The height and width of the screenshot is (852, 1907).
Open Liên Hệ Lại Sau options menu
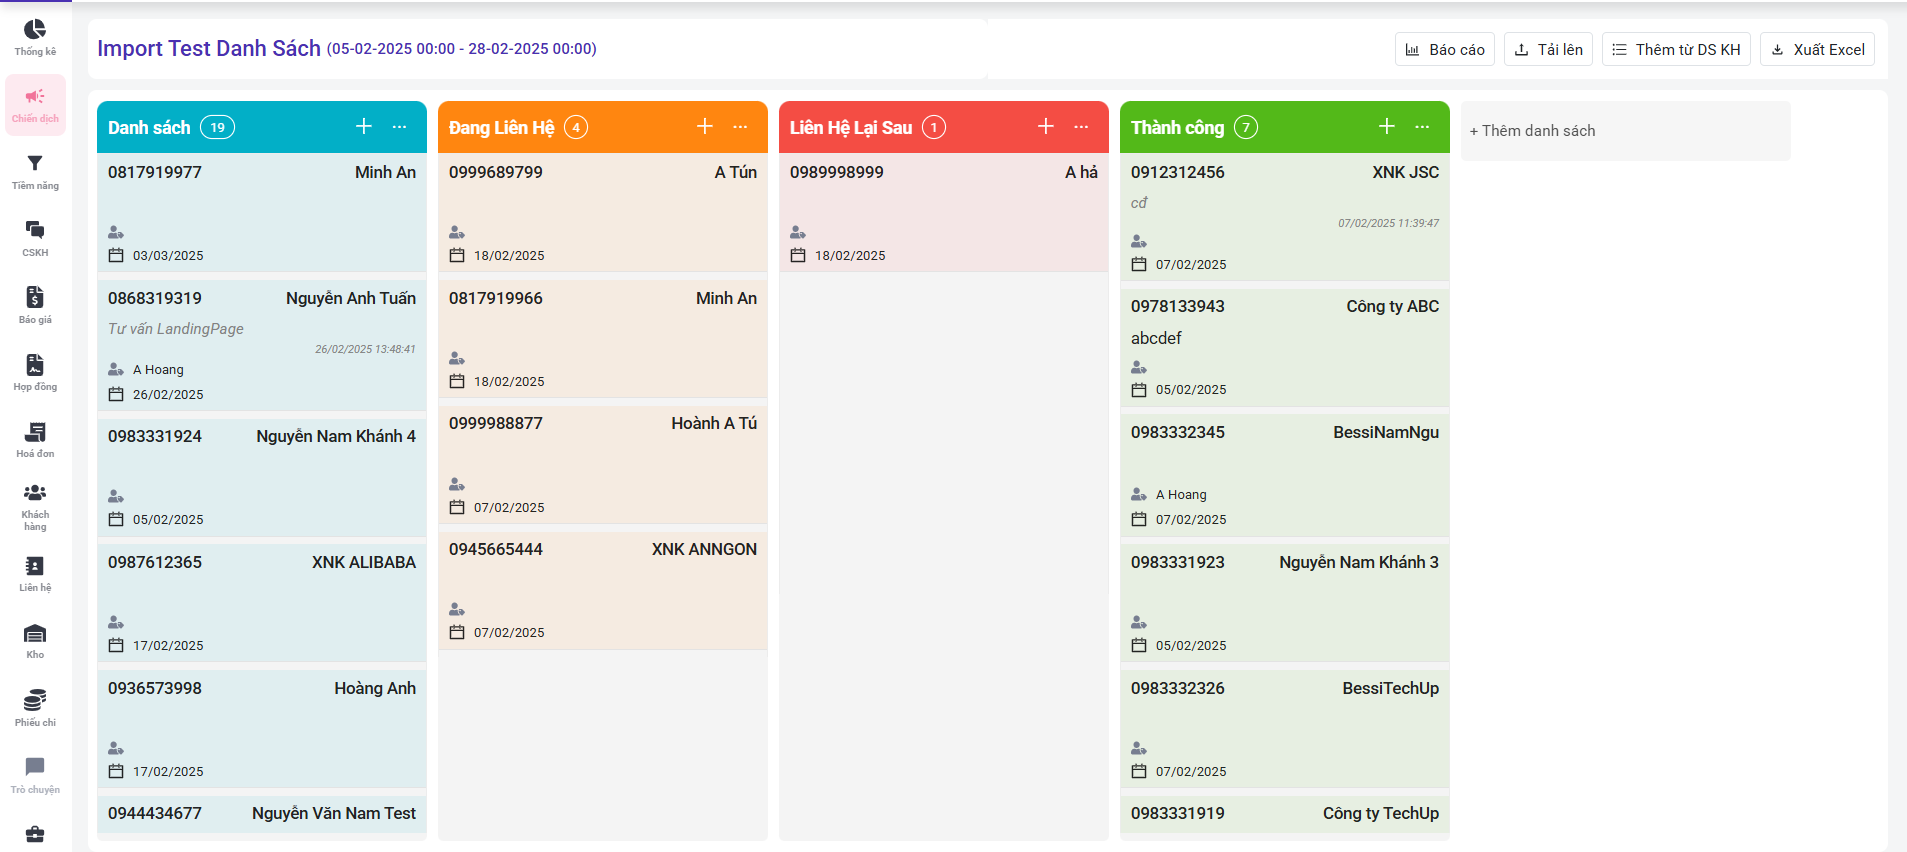point(1082,127)
